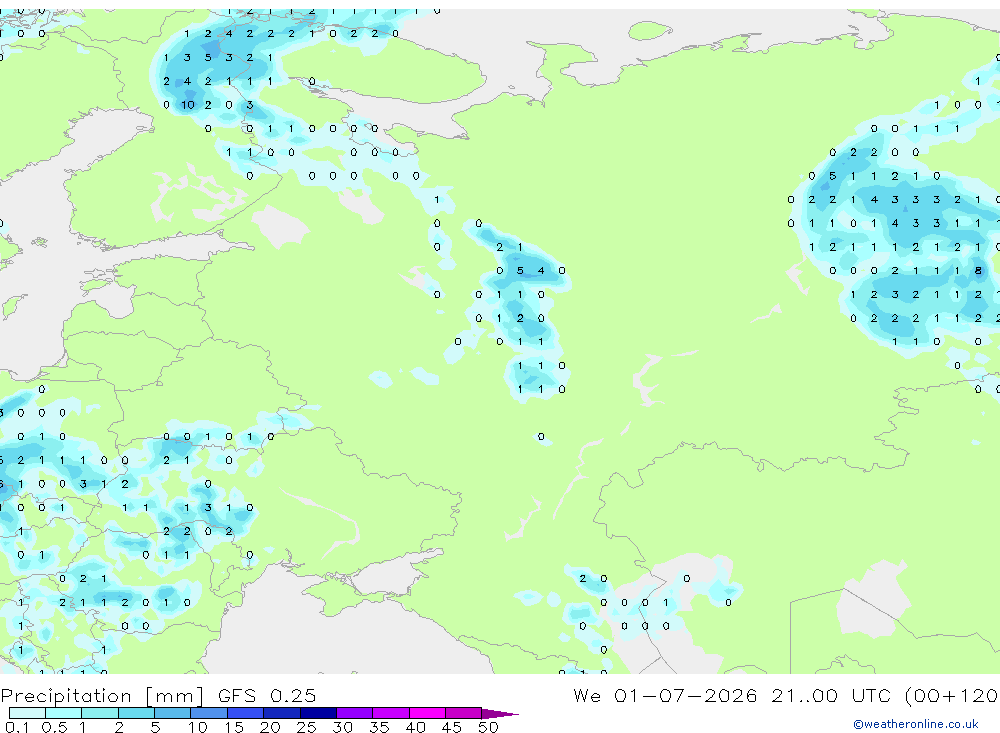Select the 35–40 mm legend swatch
1000x733 pixels.
point(391,713)
